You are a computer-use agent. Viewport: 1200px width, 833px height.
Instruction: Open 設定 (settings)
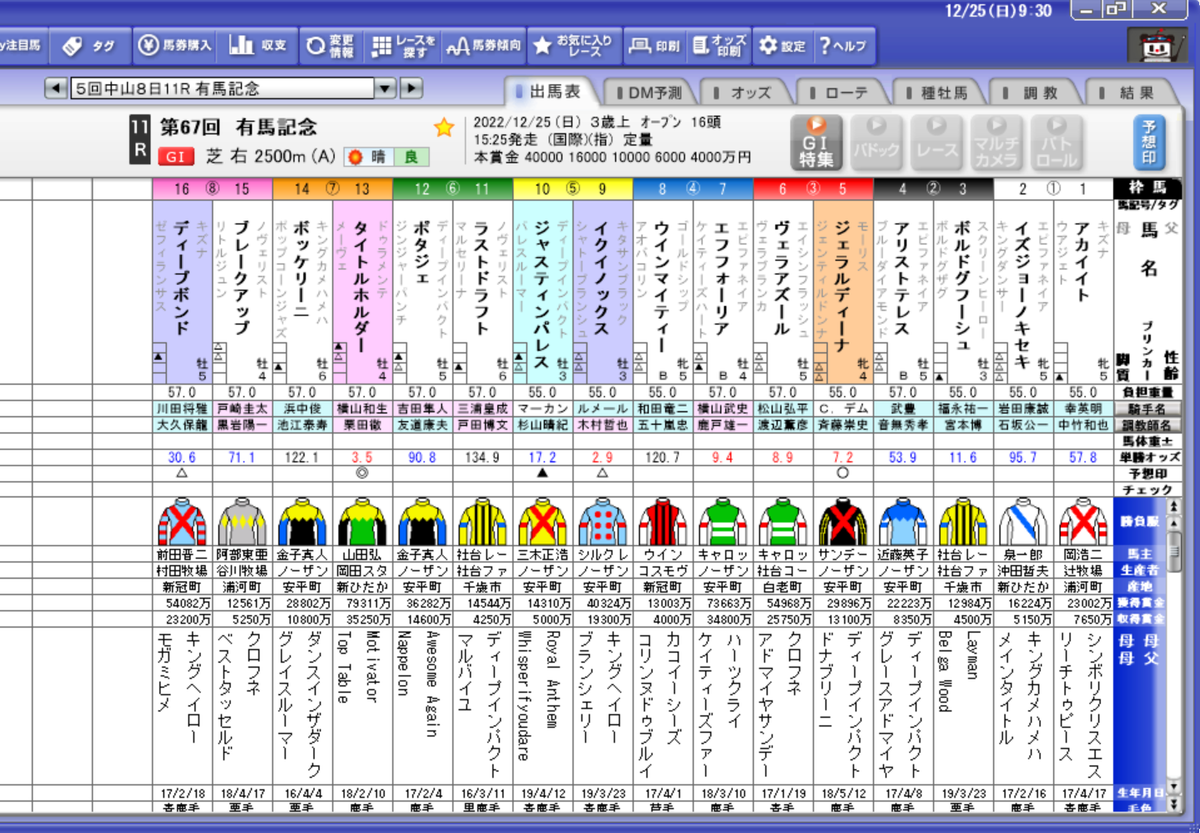[x=783, y=44]
